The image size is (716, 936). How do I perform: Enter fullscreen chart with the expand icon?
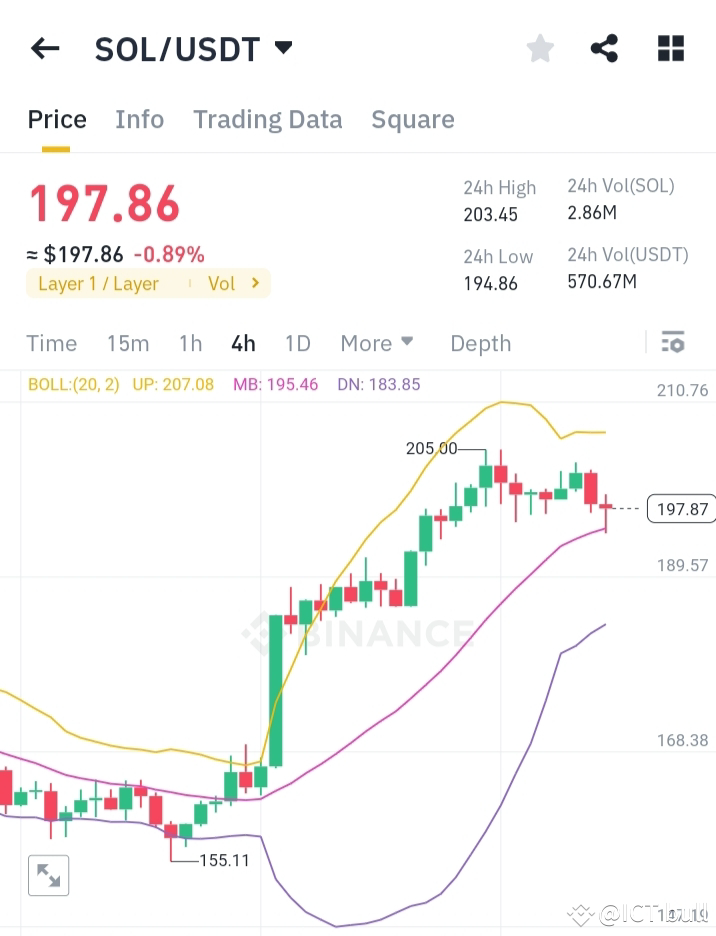(x=48, y=874)
